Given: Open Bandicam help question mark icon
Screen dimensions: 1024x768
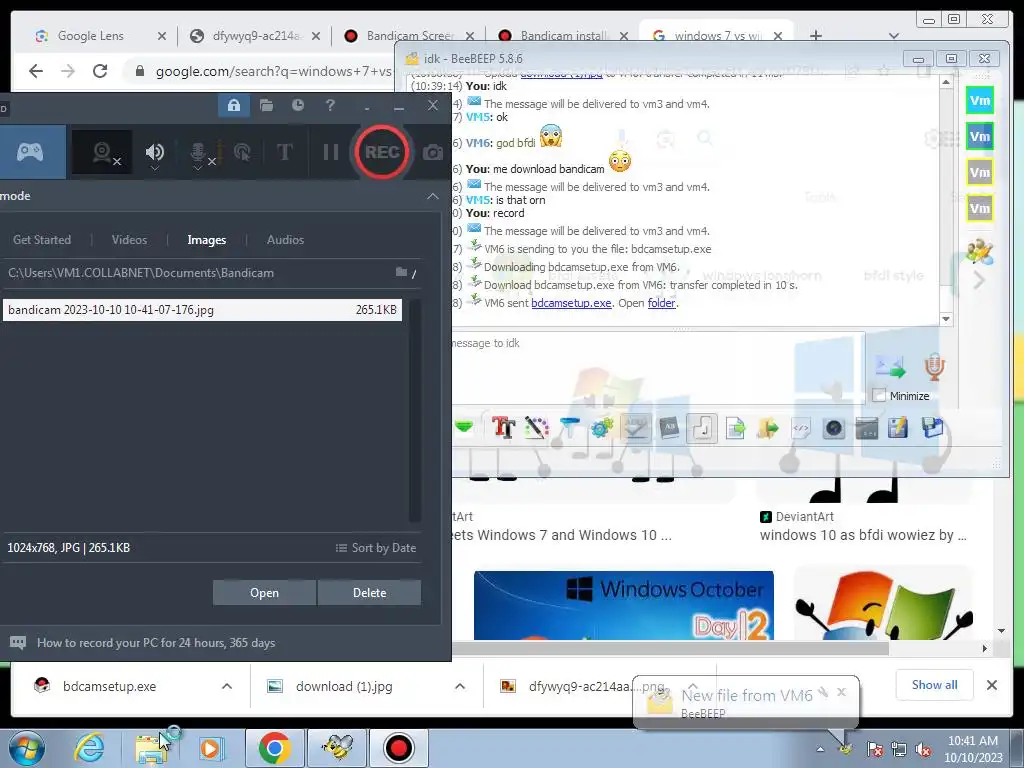Looking at the screenshot, I should [x=330, y=105].
